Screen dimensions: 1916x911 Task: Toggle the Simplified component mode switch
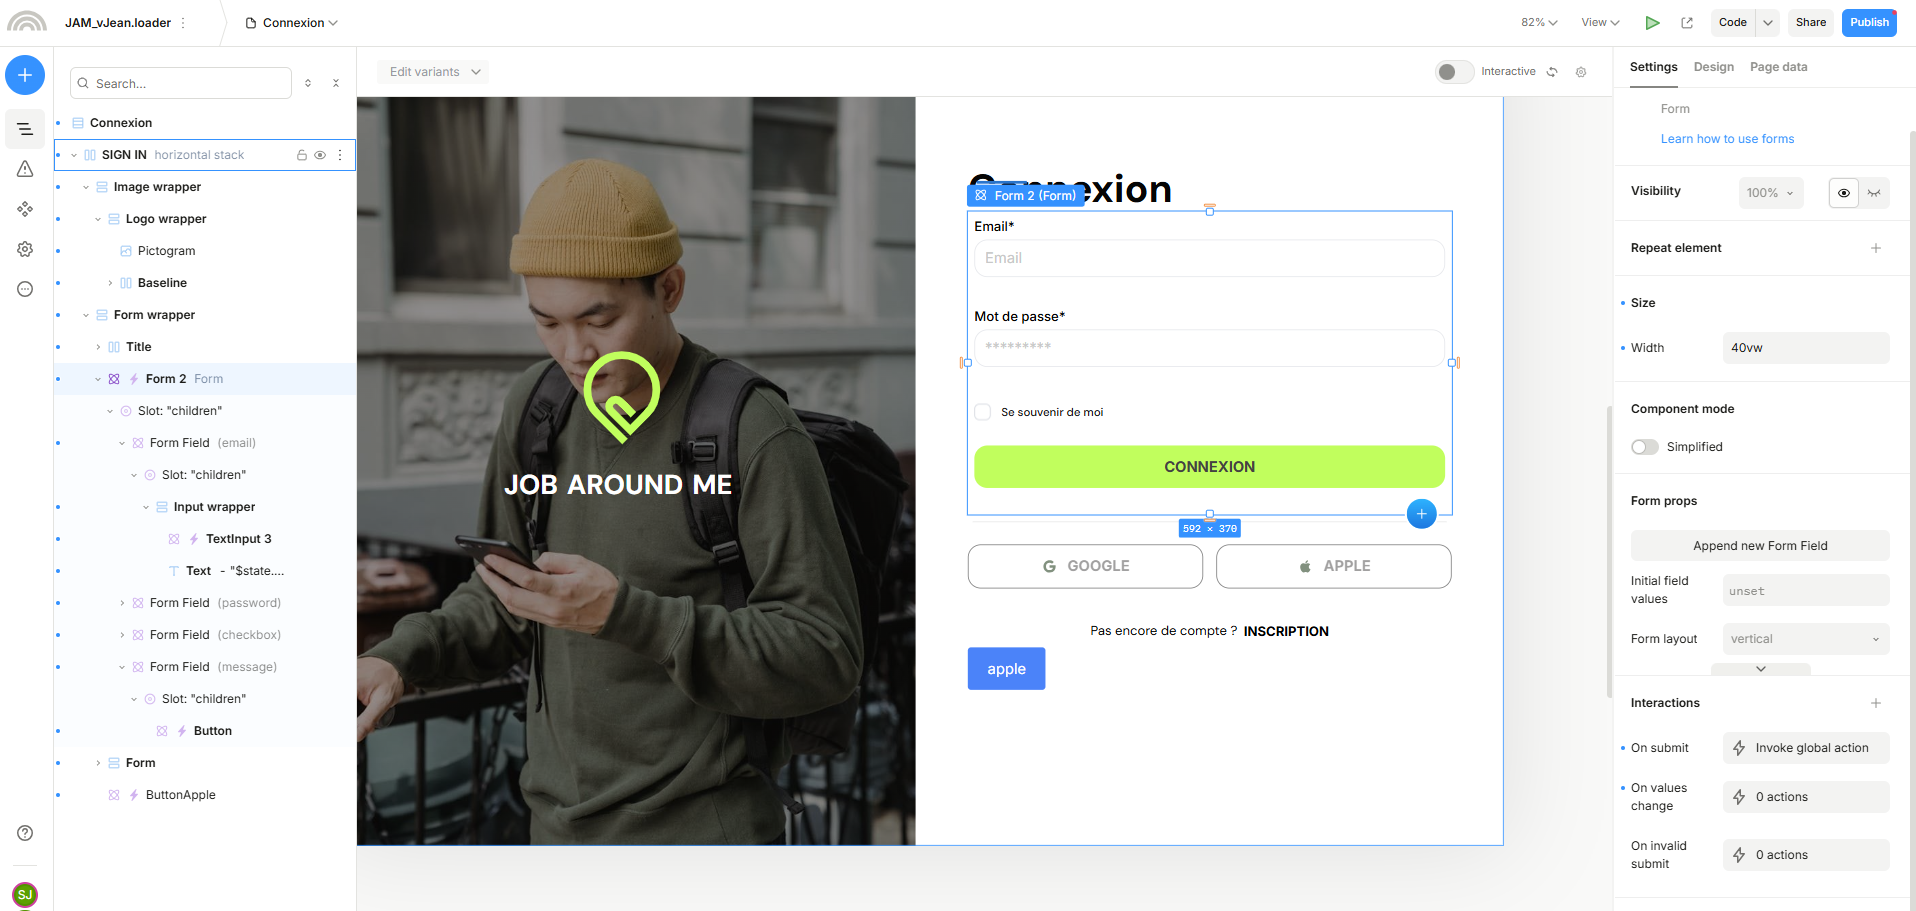coord(1645,447)
